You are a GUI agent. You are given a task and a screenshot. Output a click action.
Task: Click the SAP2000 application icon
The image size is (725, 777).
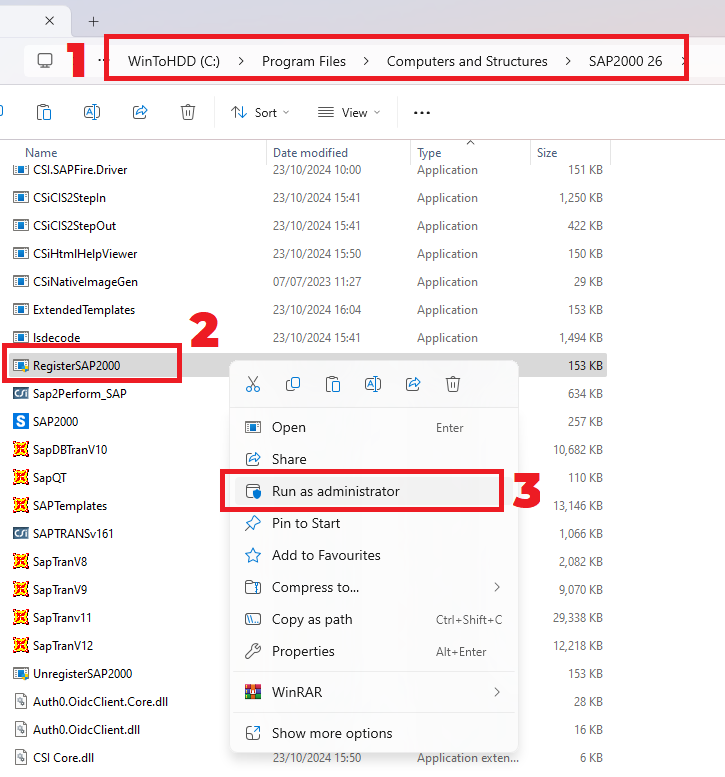coord(20,422)
